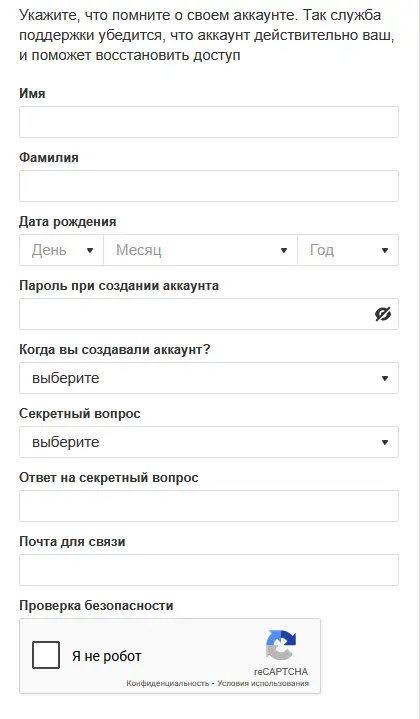Expand the Когда вы создавали аккаунт dropdown
Viewport: 420px width, 719px height.
(x=209, y=378)
